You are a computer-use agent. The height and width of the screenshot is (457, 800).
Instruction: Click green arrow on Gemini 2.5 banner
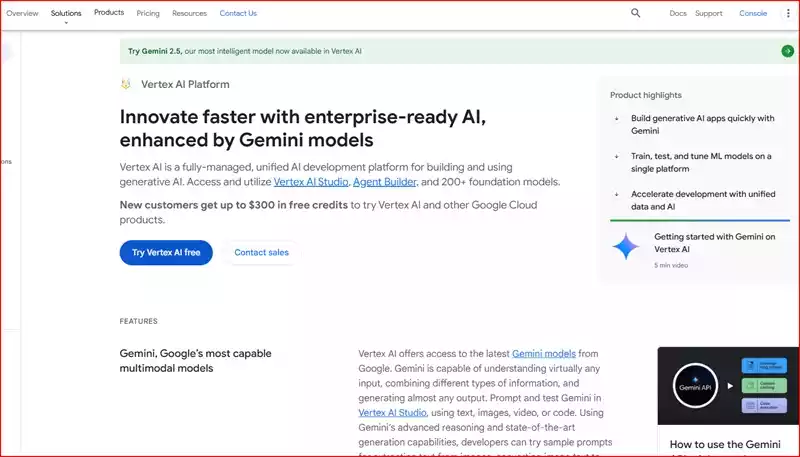click(787, 51)
